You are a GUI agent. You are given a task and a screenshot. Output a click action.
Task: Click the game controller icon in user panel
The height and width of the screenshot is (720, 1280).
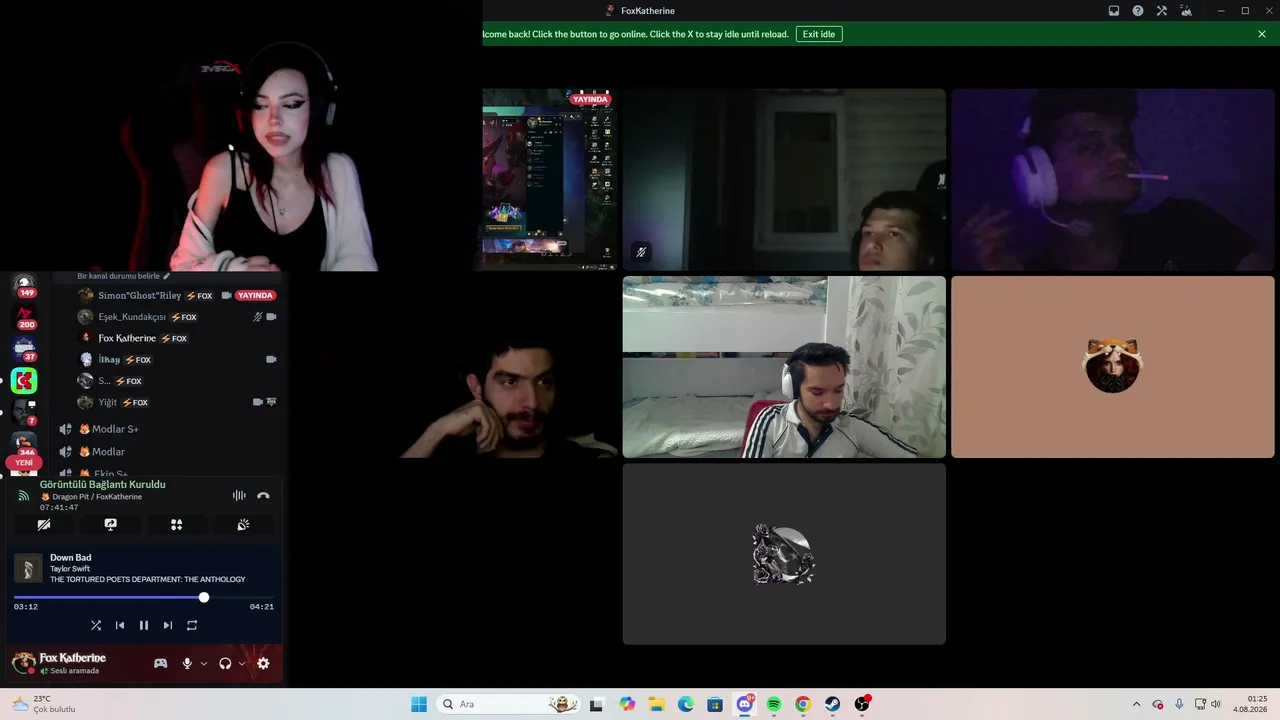click(160, 663)
